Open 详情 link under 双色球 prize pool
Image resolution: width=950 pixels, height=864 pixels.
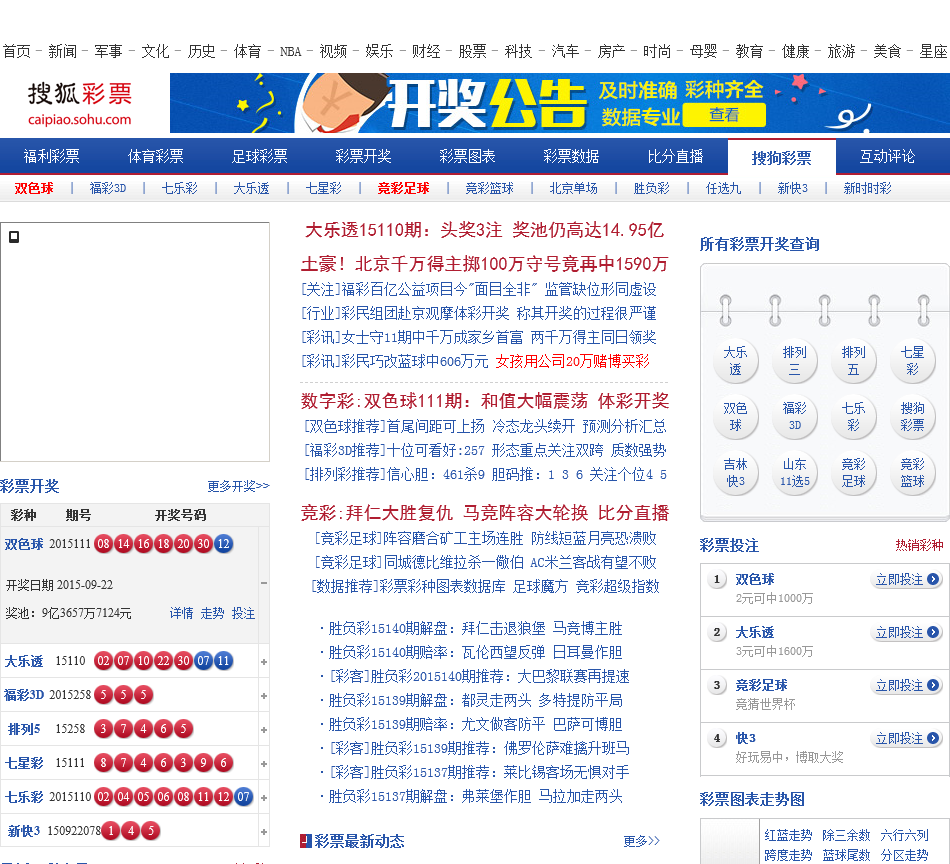[181, 613]
